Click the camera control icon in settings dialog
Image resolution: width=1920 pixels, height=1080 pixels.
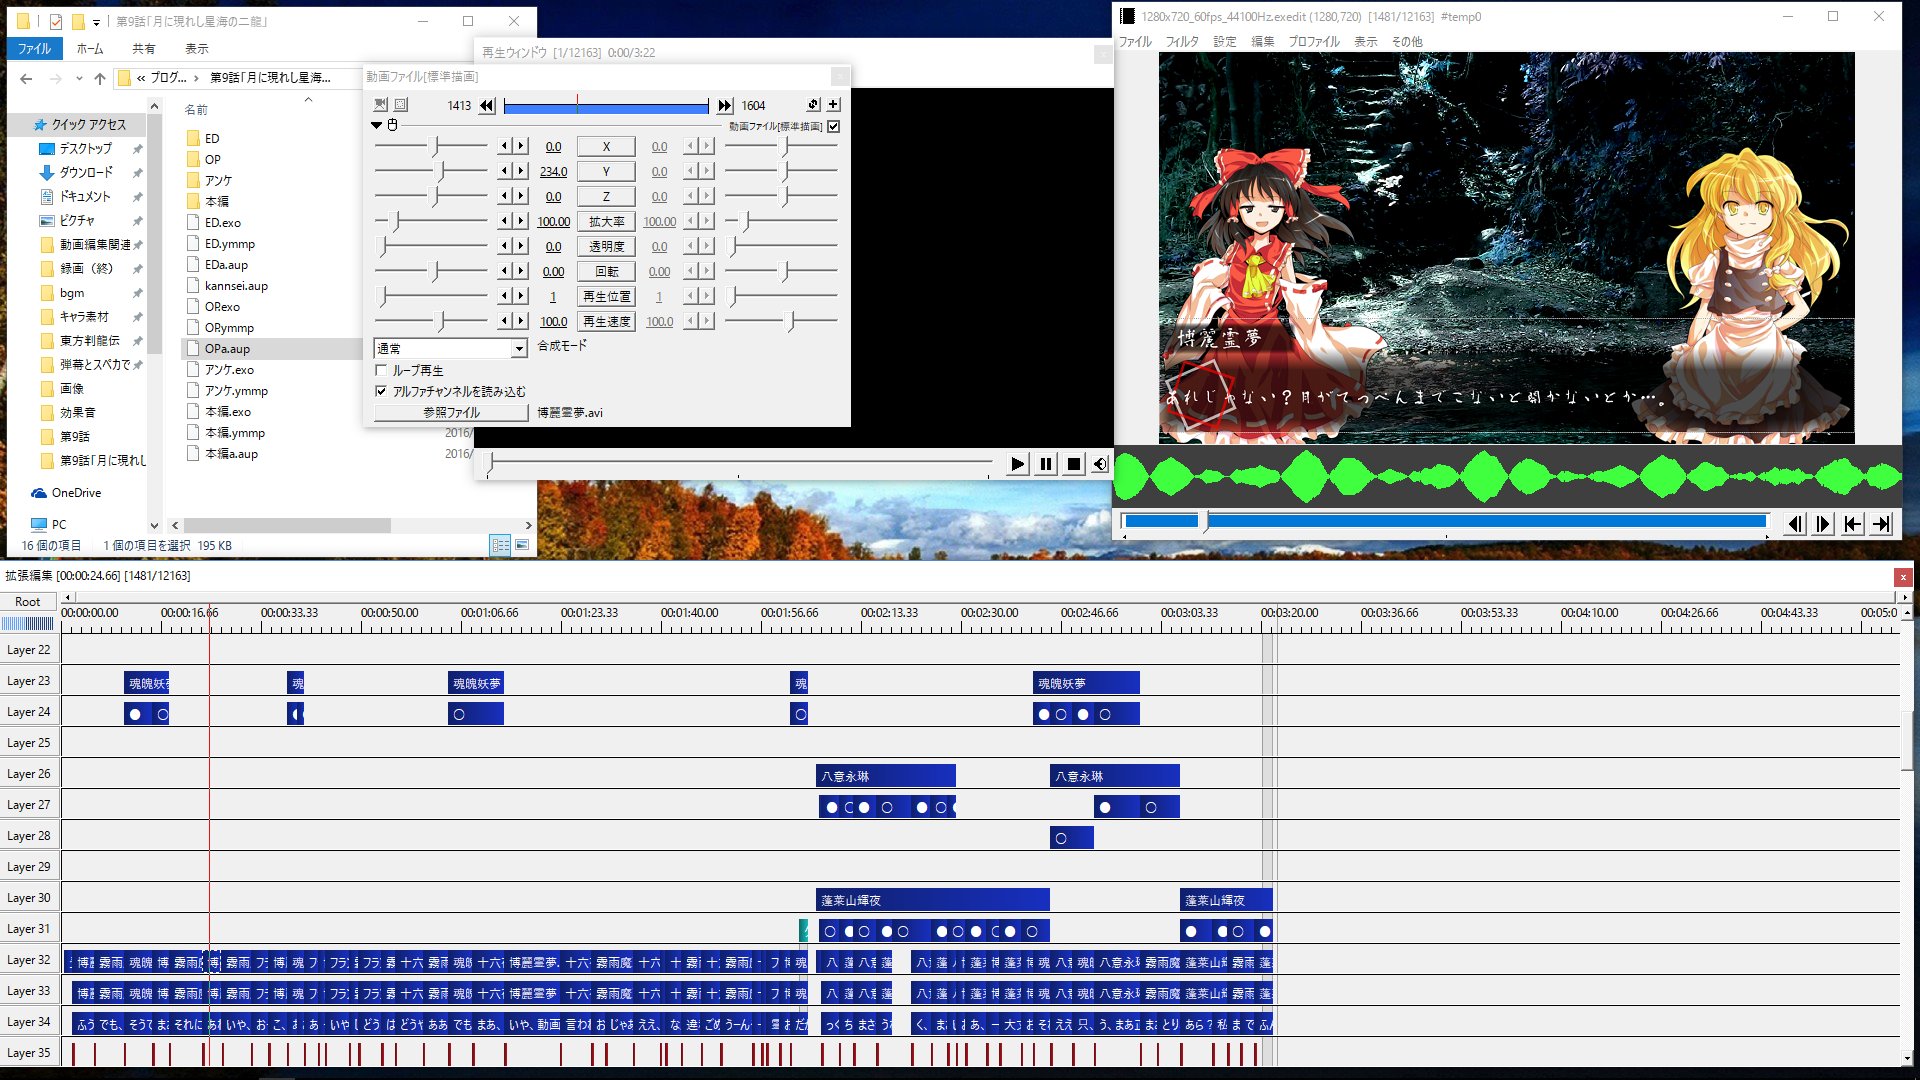tap(380, 104)
